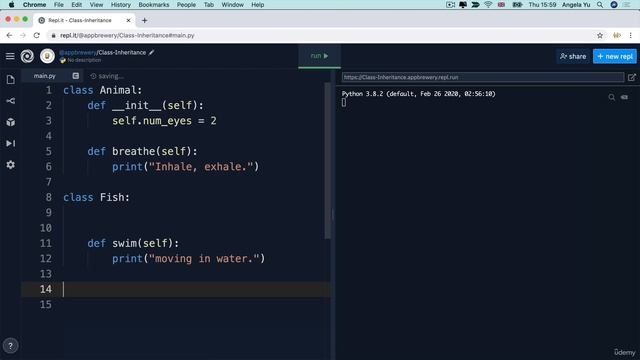Run the code with run button
The image size is (640, 360).
tap(319, 56)
